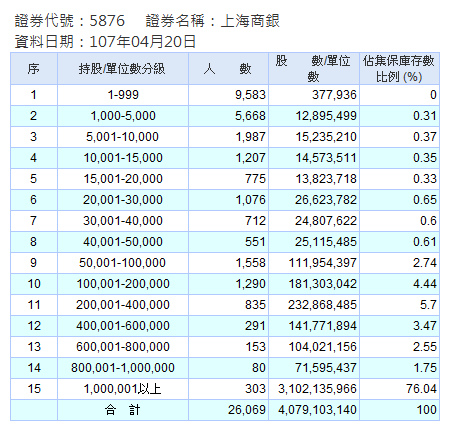The image size is (449, 430).
Task: Click the 1,076 holder count cell
Action: click(228, 200)
